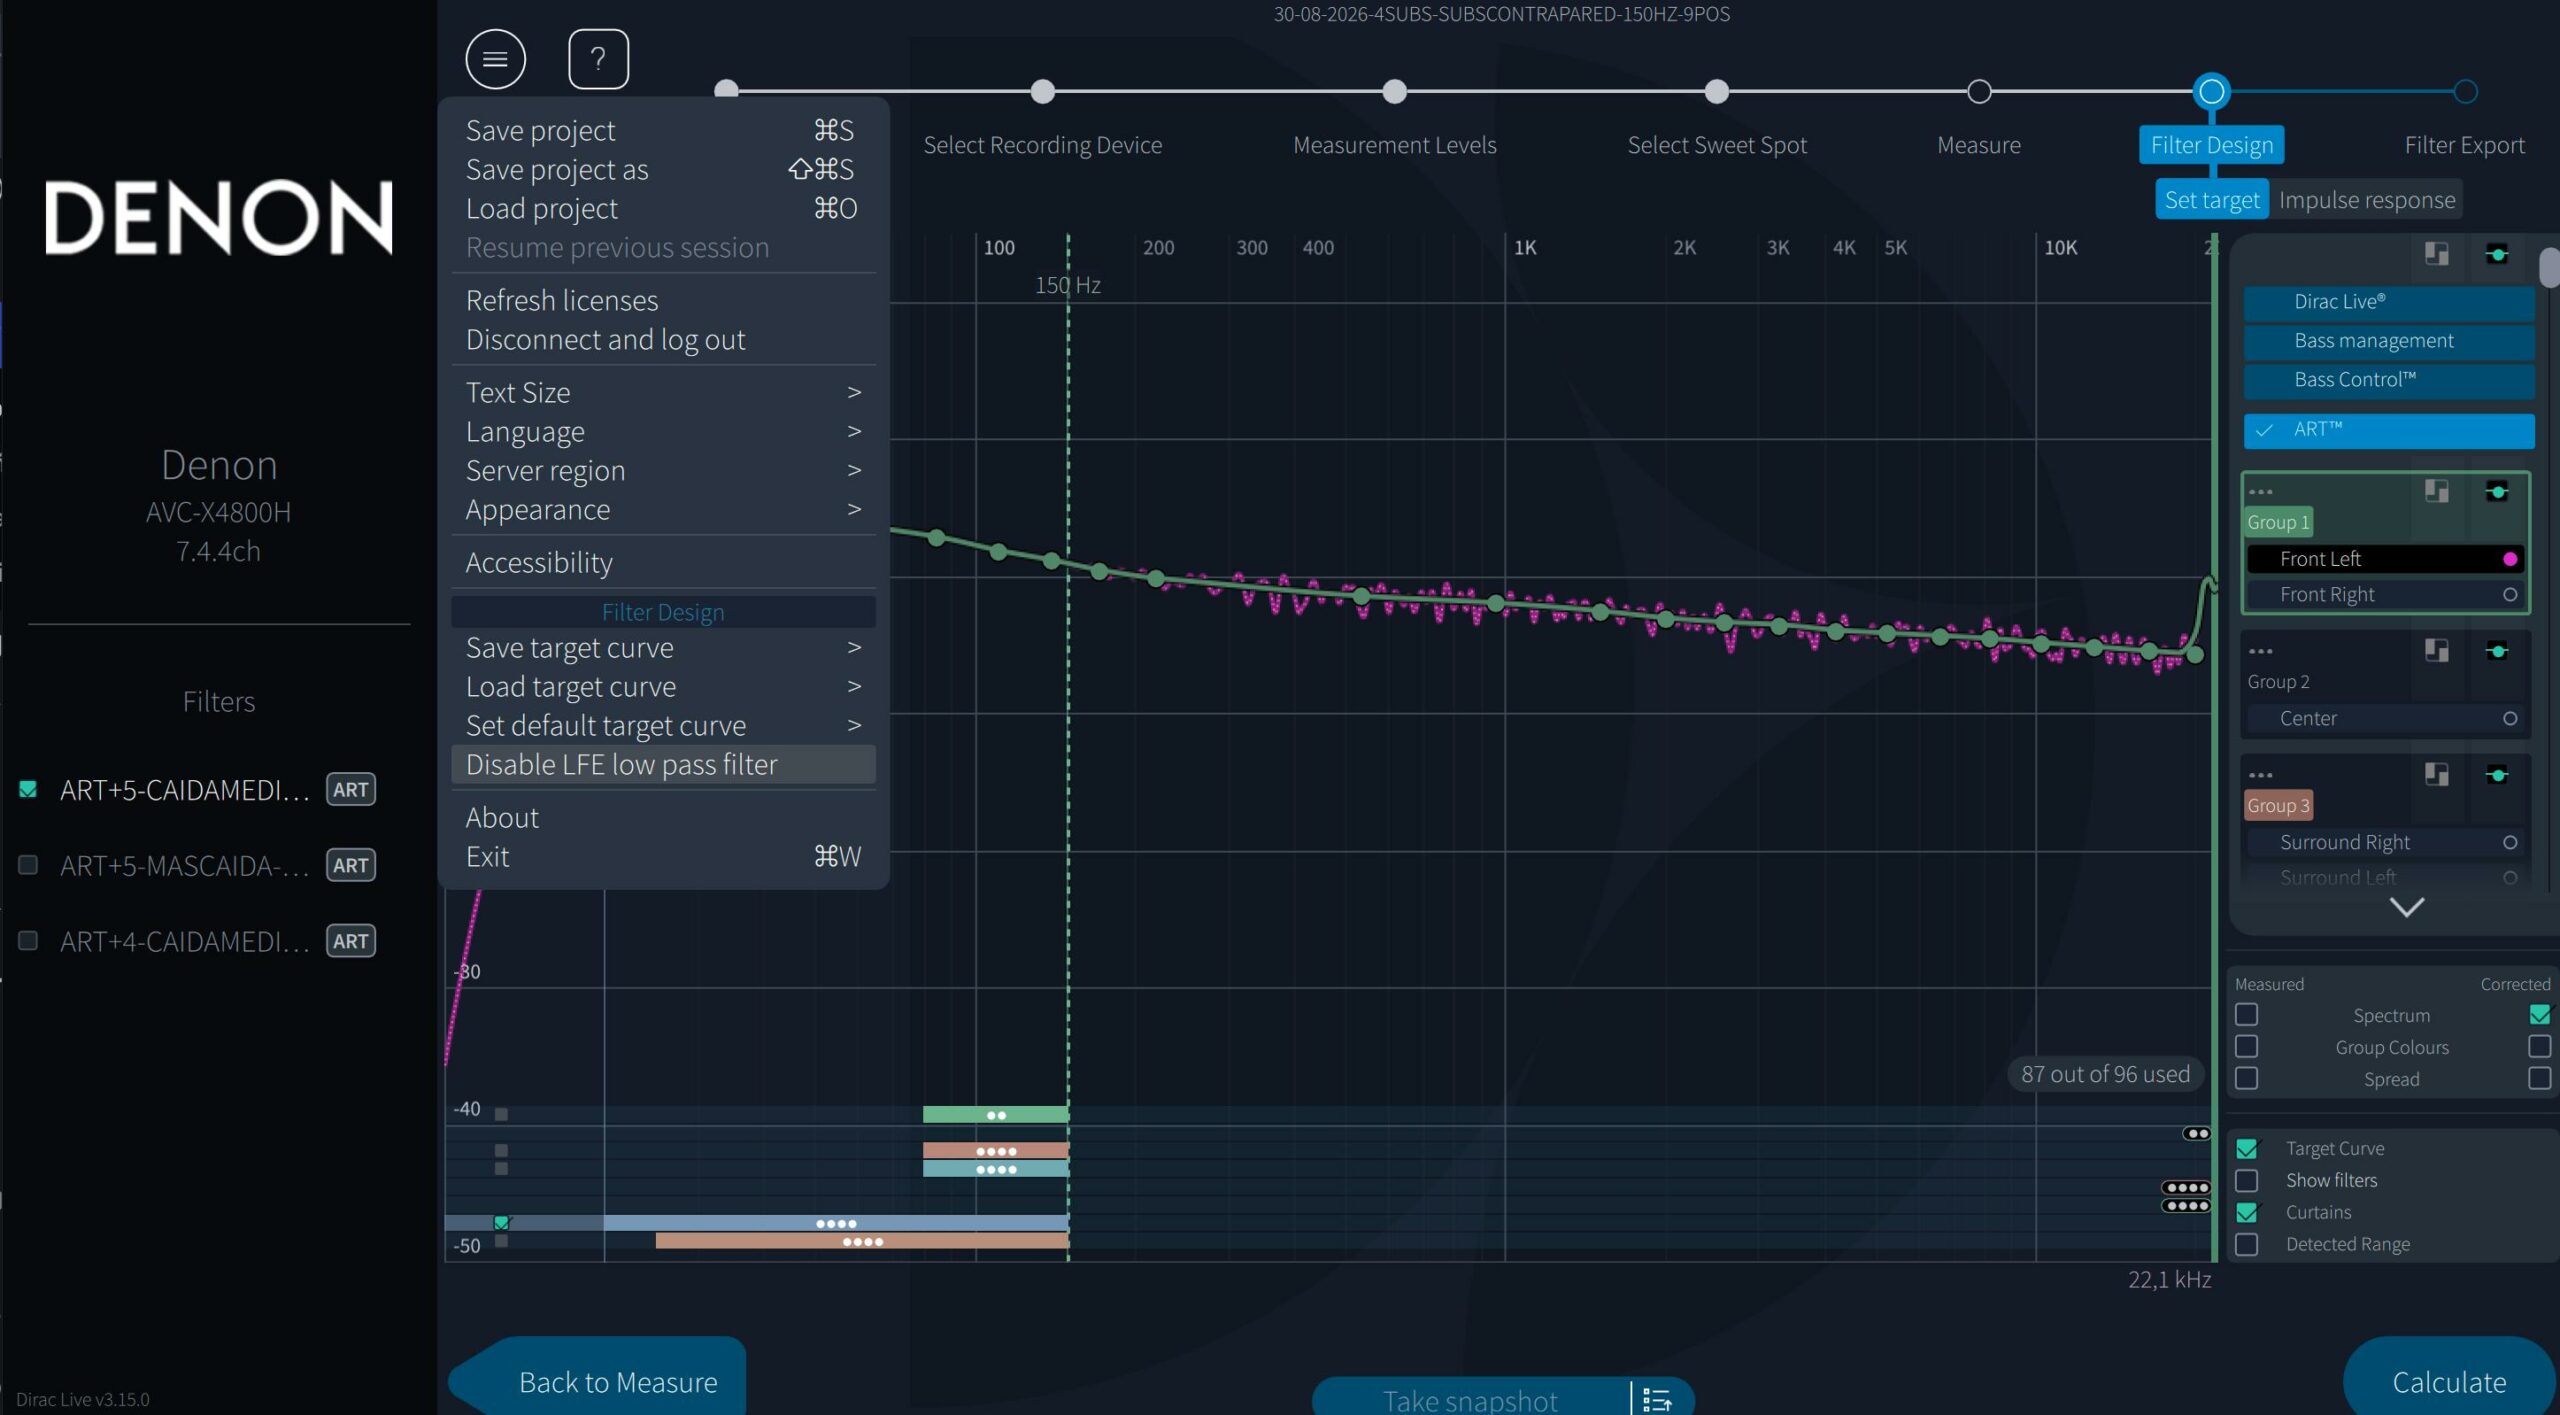Enable Corrected Spread checkbox
Screen dimensions: 2560x1415
coord(2540,1078)
